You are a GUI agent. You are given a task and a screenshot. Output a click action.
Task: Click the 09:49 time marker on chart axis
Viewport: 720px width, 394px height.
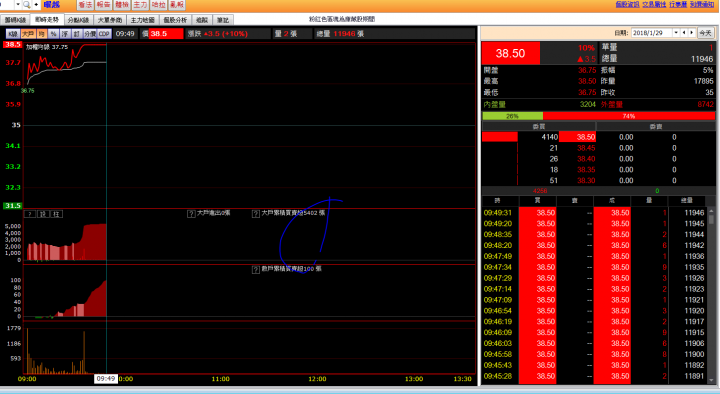[x=106, y=379]
